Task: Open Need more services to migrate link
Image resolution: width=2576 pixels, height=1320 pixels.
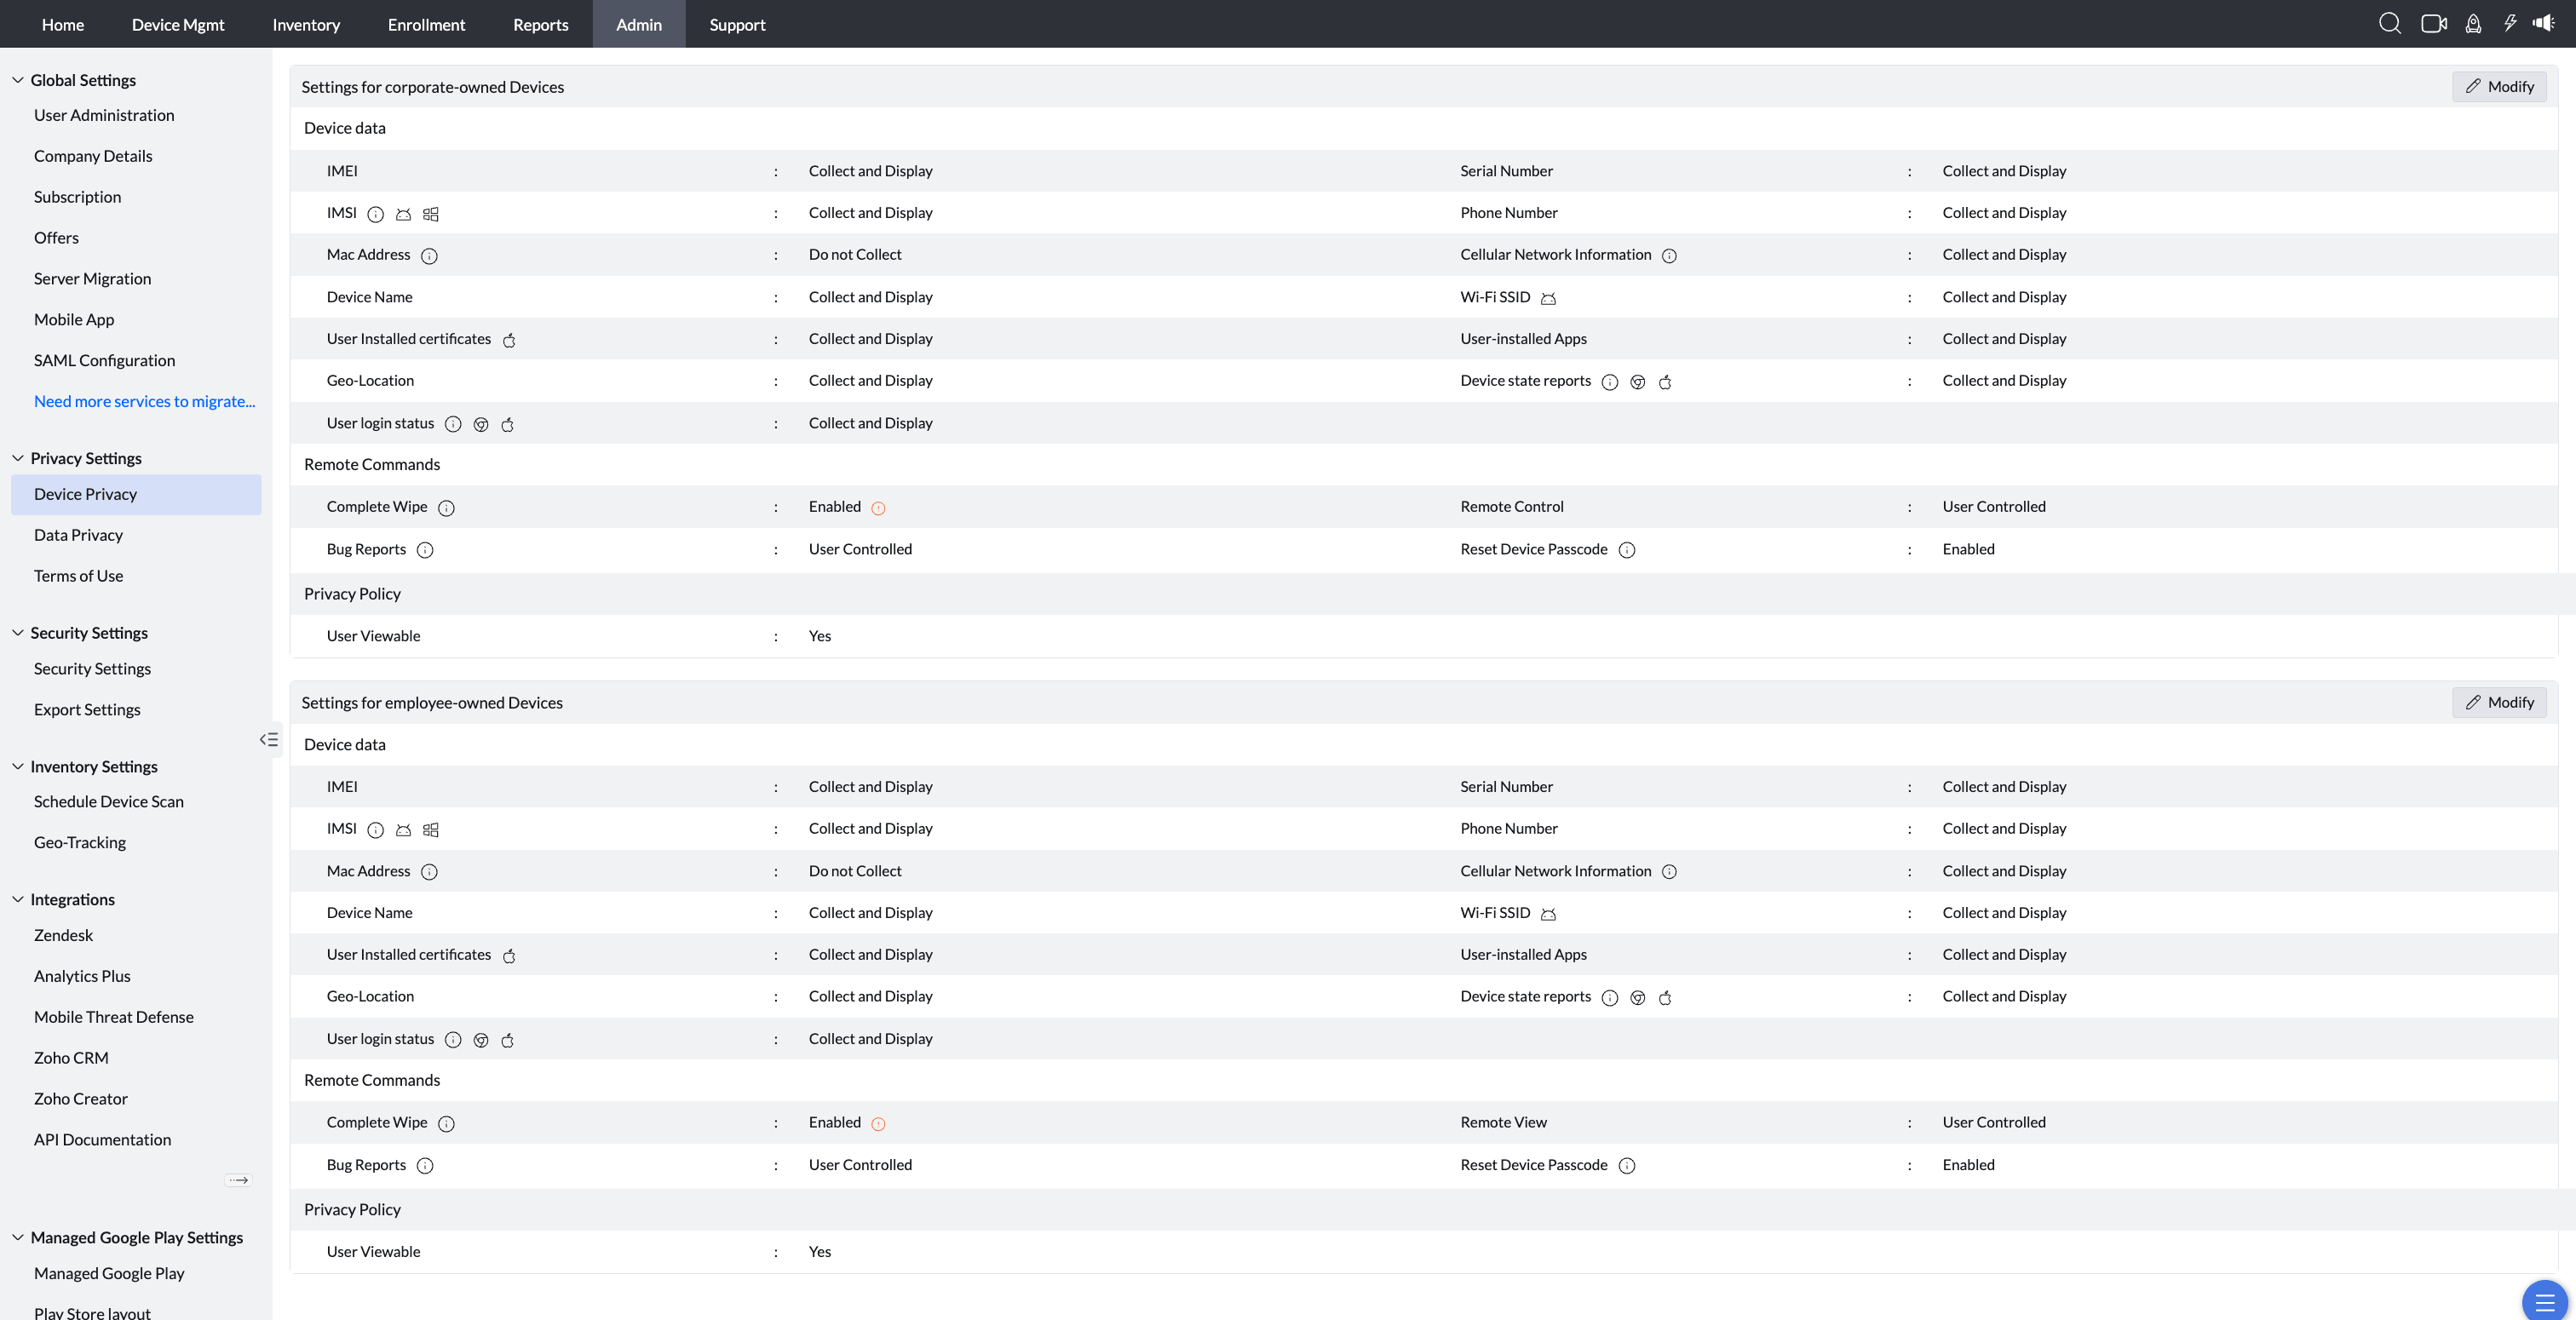Action: [144, 401]
